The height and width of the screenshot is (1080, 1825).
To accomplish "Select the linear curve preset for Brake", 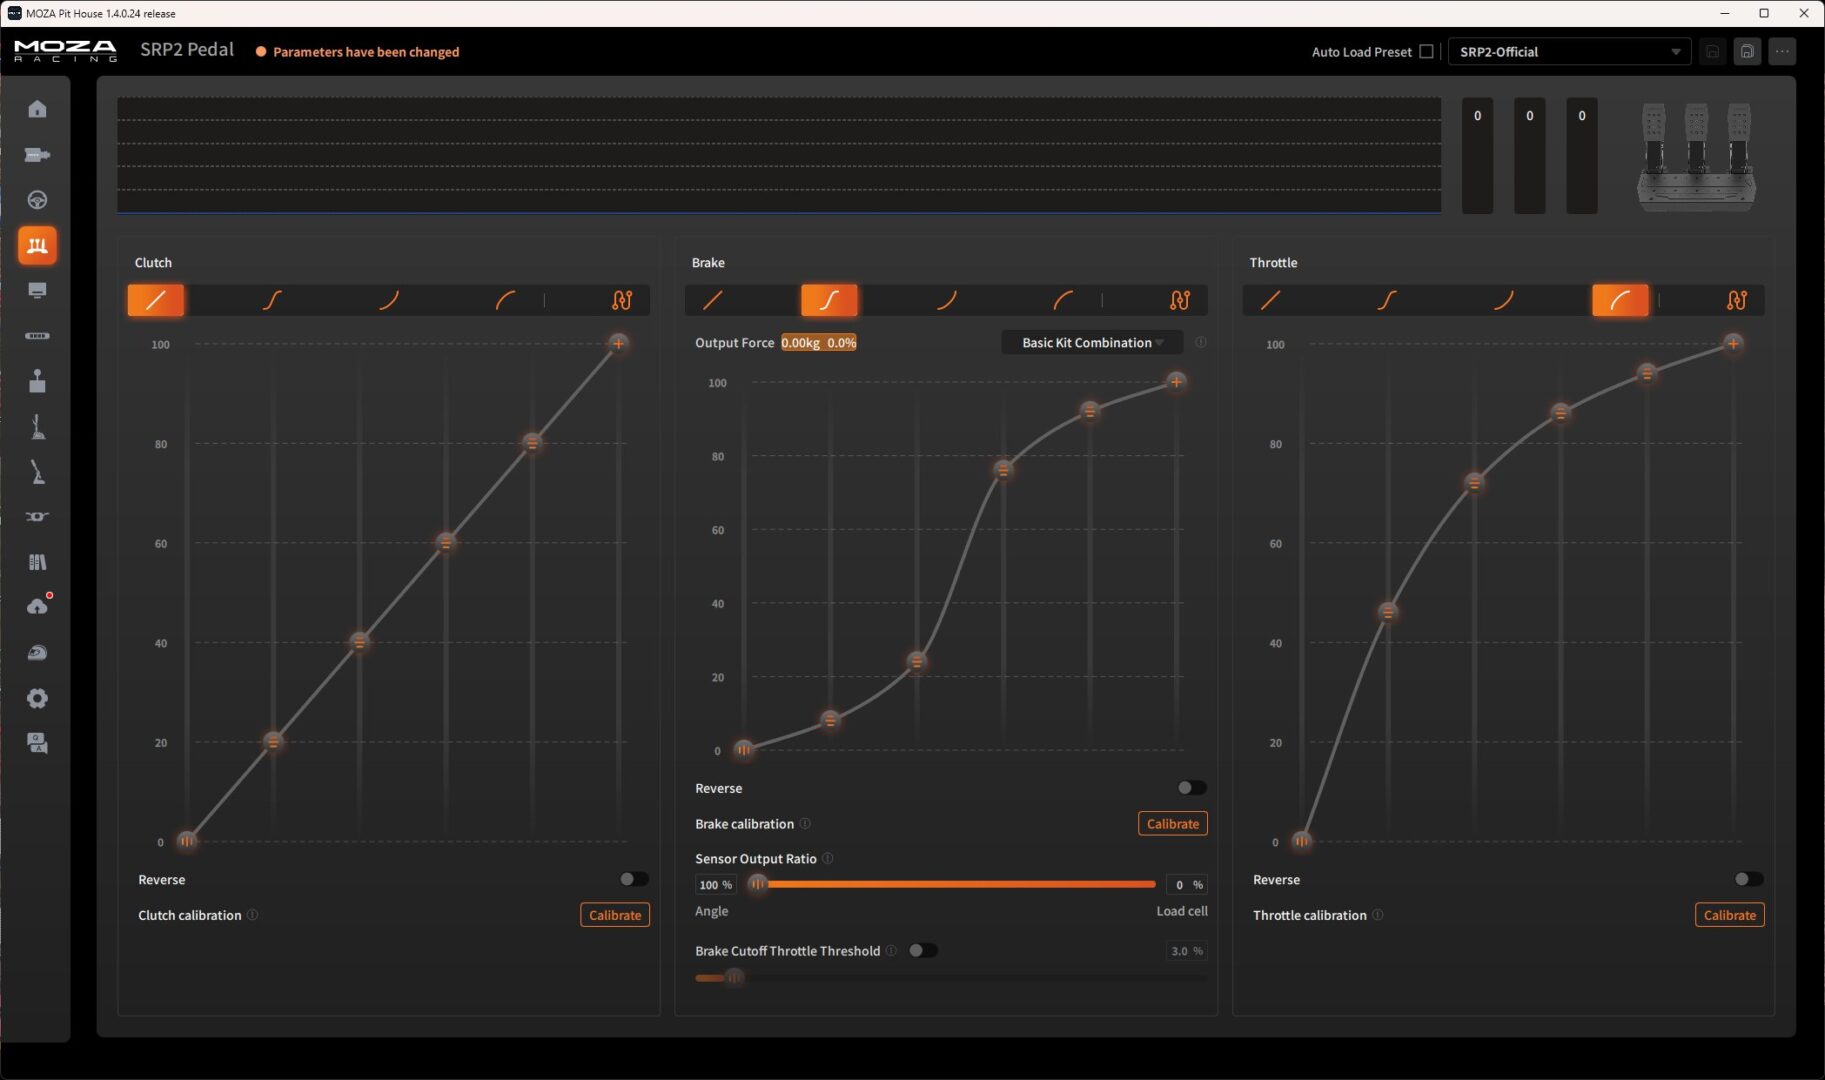I will tap(713, 300).
